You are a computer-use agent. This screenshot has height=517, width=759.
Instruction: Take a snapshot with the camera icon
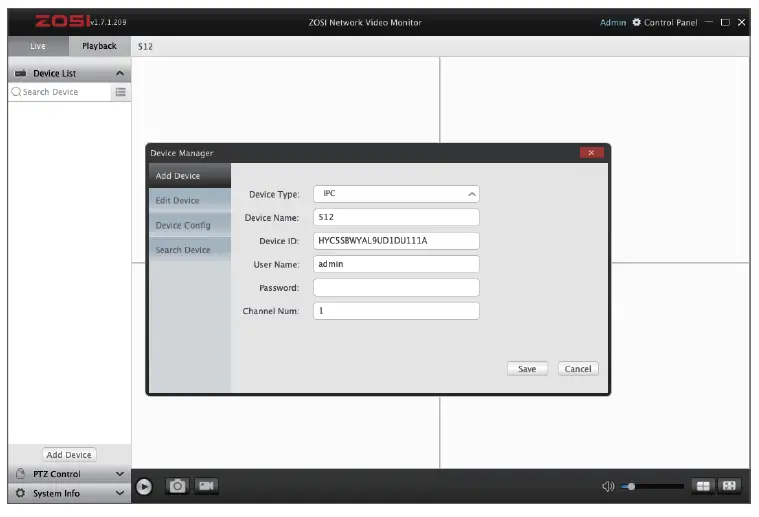[177, 486]
